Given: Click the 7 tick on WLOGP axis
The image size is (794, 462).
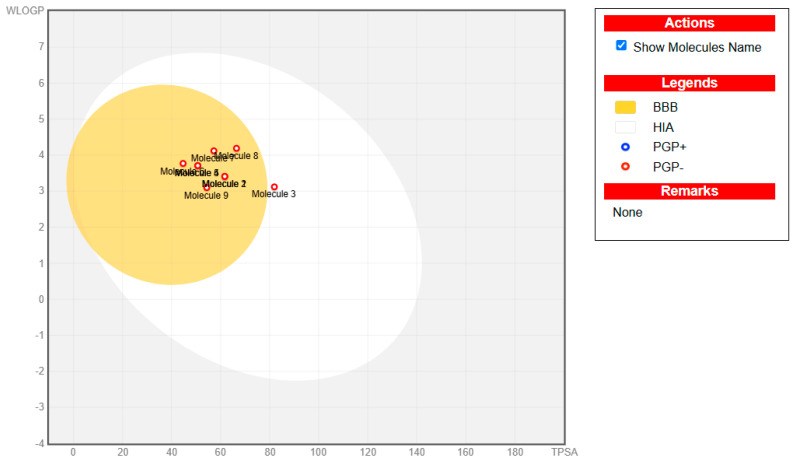Looking at the screenshot, I should [x=41, y=47].
